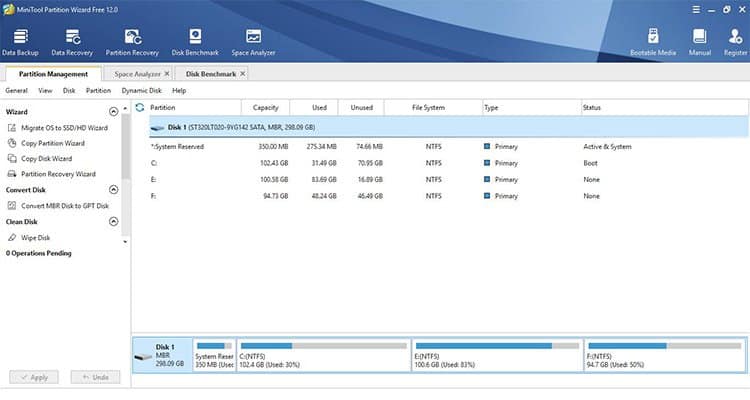Start Disk Benchmark from toolbar

[x=195, y=42]
